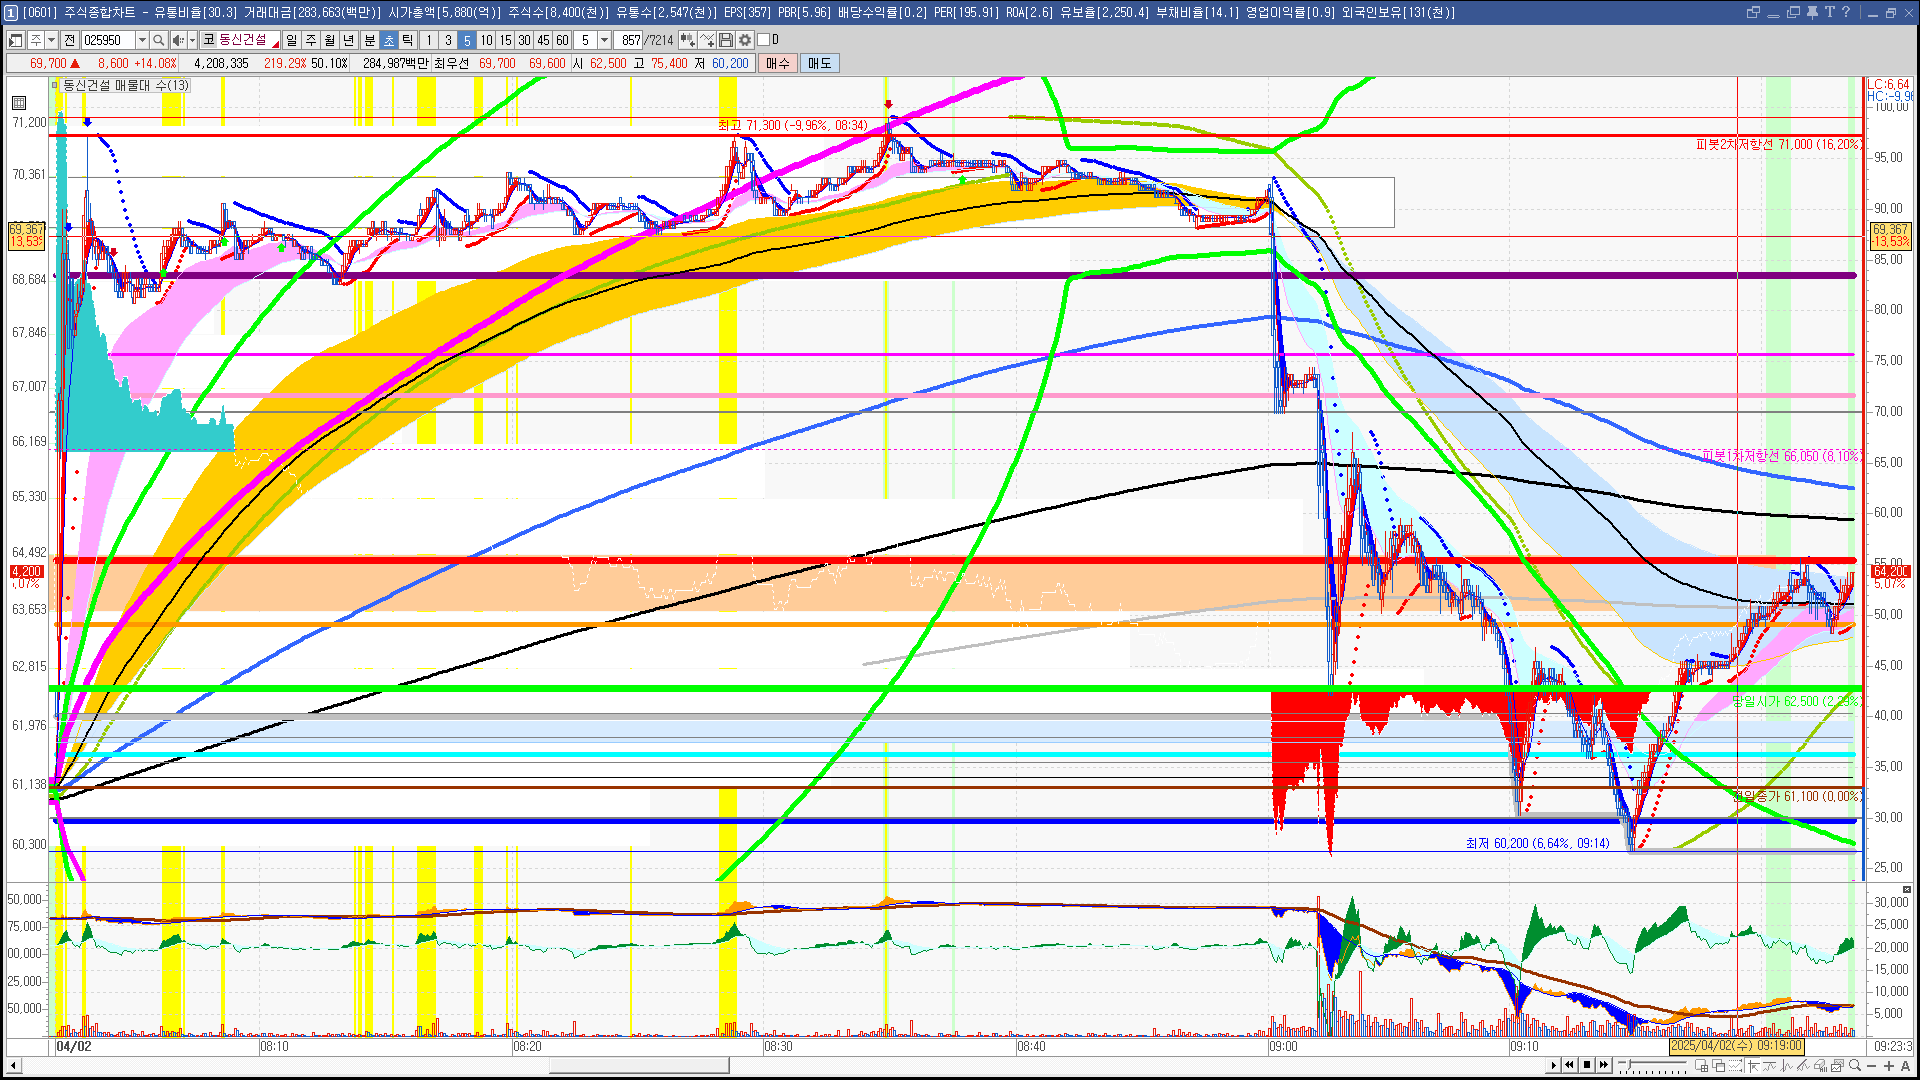Open the stock code 025950 dropdown
The width and height of the screenshot is (1920, 1080).
click(142, 40)
